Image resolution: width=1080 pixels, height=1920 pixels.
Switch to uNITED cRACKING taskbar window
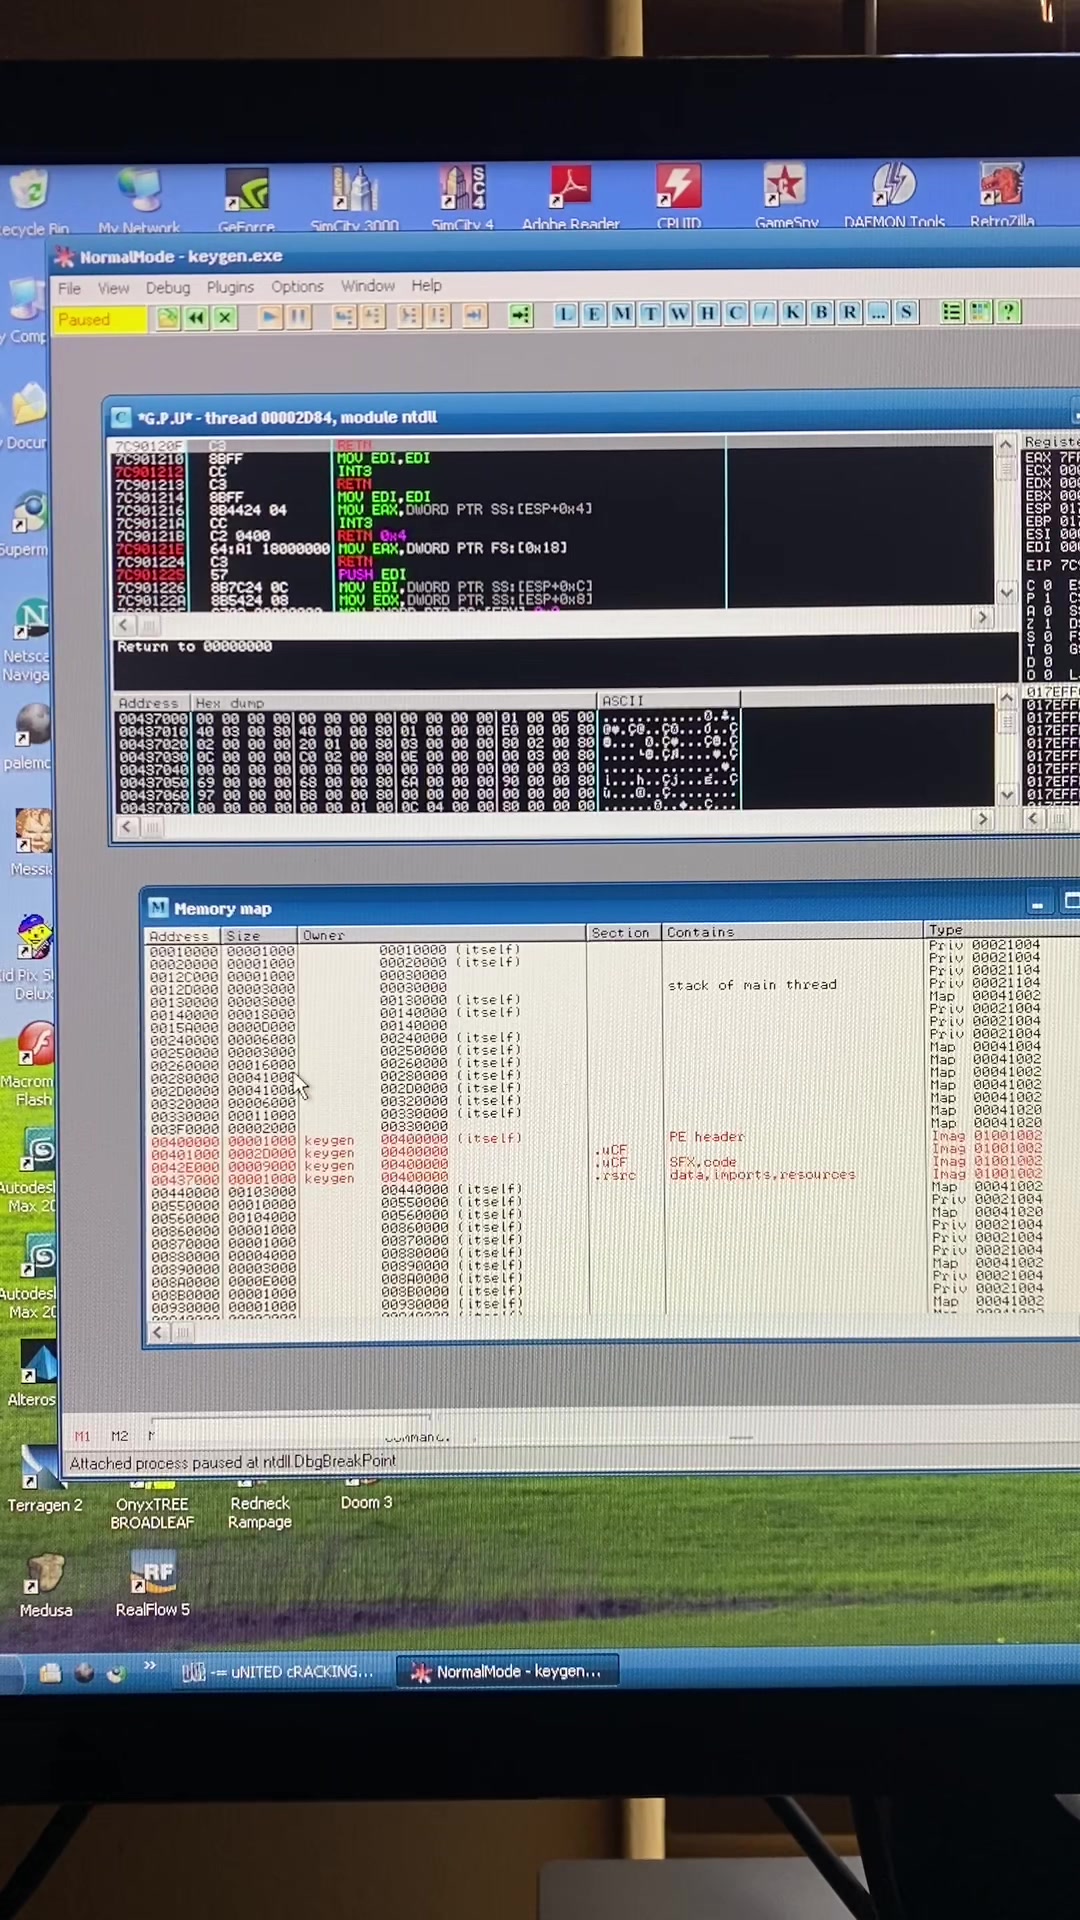pos(279,1672)
